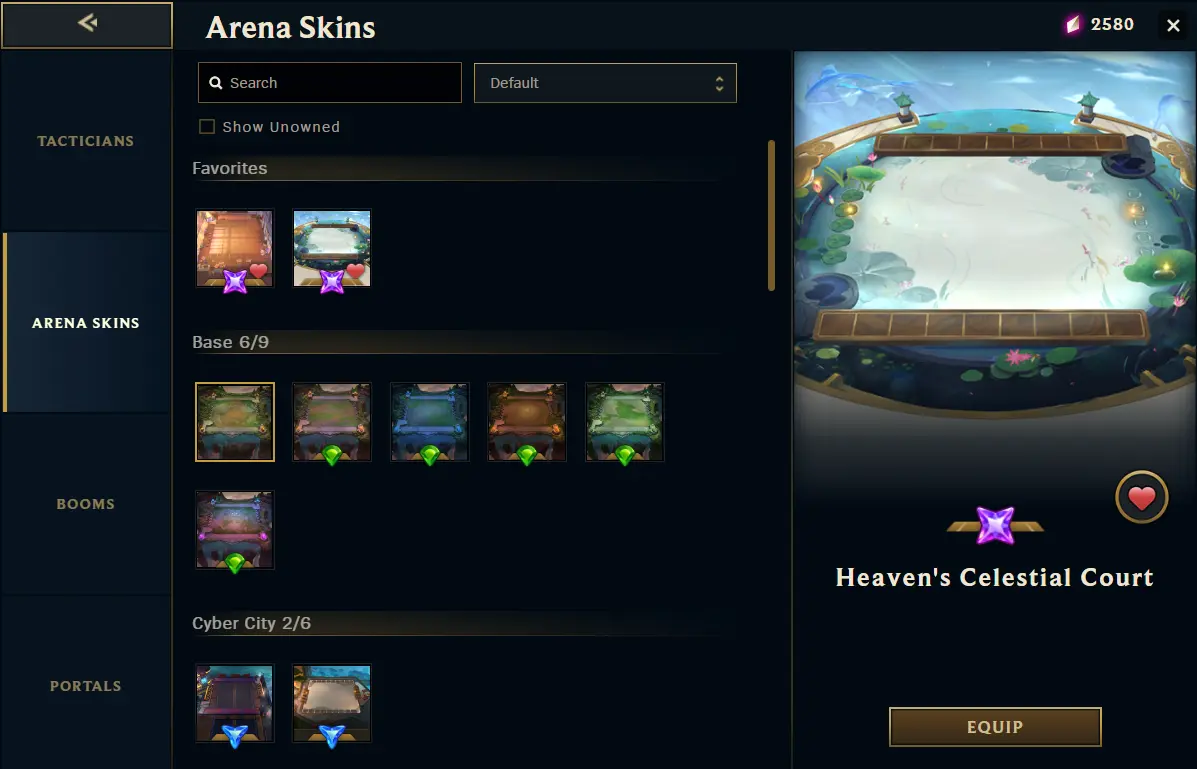Open the Tacticians tab
Image resolution: width=1197 pixels, height=769 pixels.
(86, 141)
